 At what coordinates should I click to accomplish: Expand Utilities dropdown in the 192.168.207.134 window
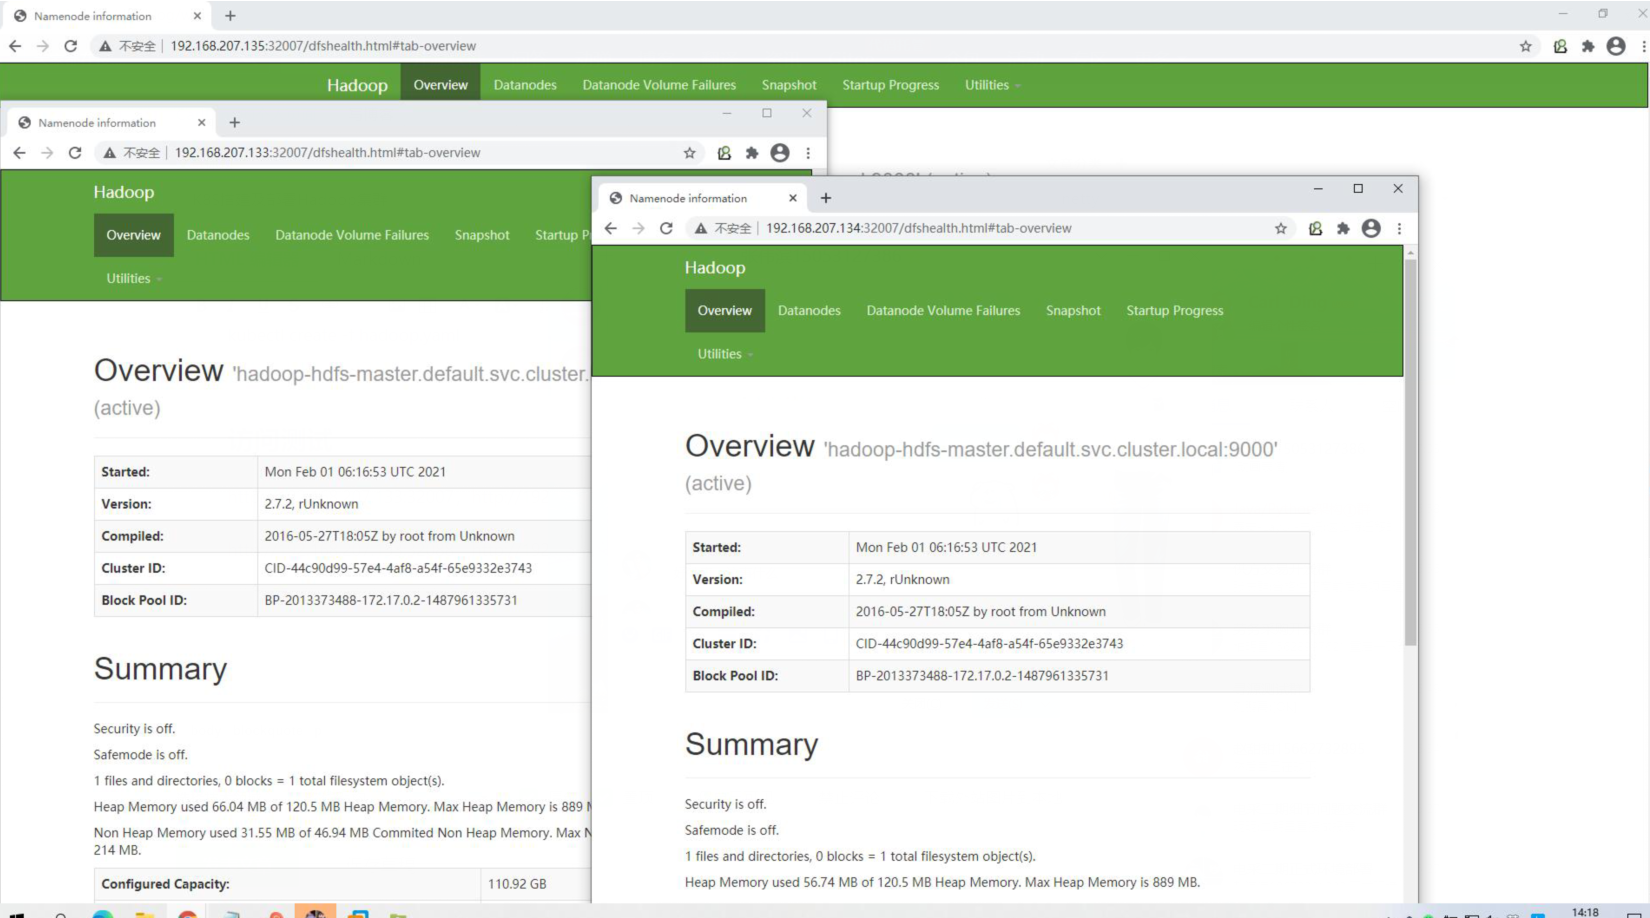pyautogui.click(x=725, y=354)
